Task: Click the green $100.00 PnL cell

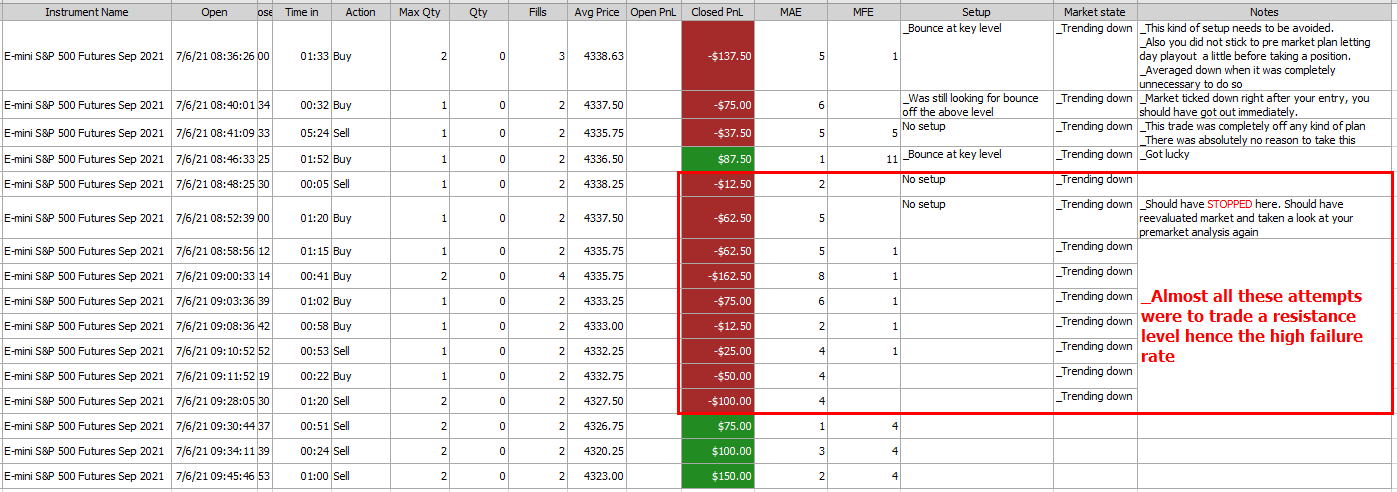Action: point(717,451)
